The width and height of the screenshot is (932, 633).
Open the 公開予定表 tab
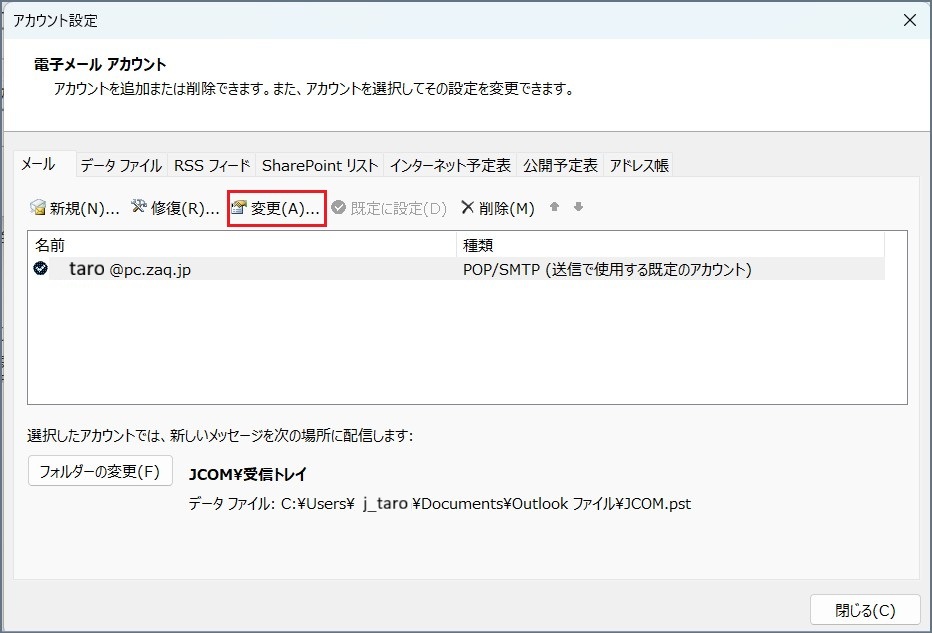click(560, 165)
